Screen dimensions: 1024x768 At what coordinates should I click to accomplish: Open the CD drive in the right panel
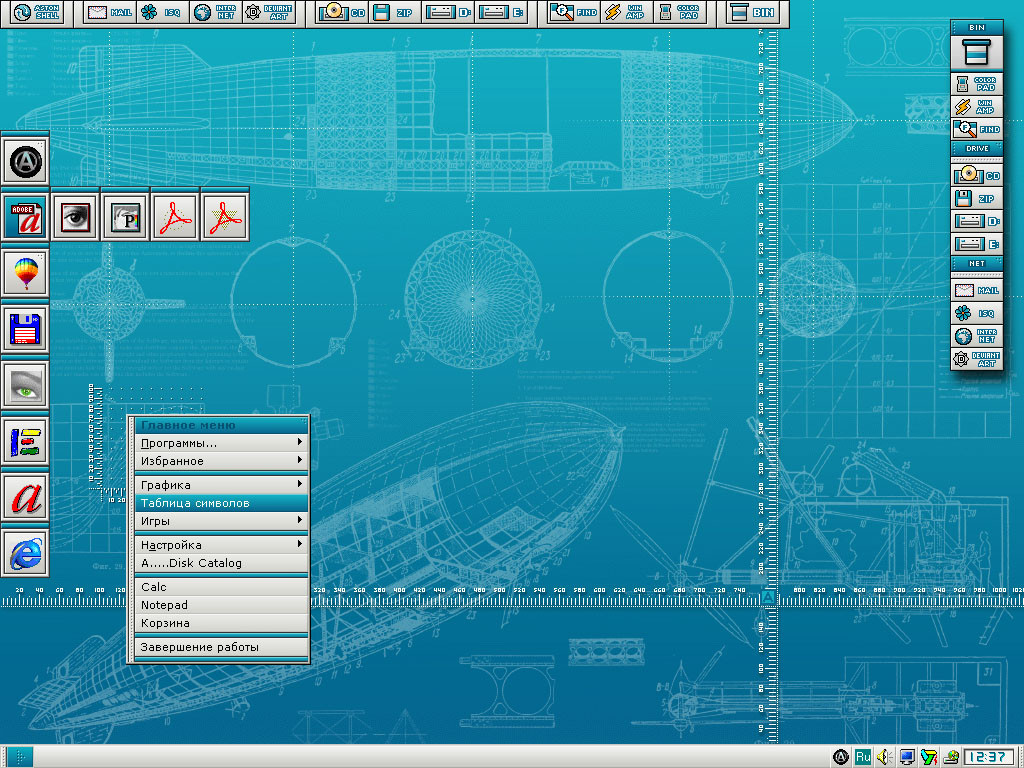tap(975, 175)
